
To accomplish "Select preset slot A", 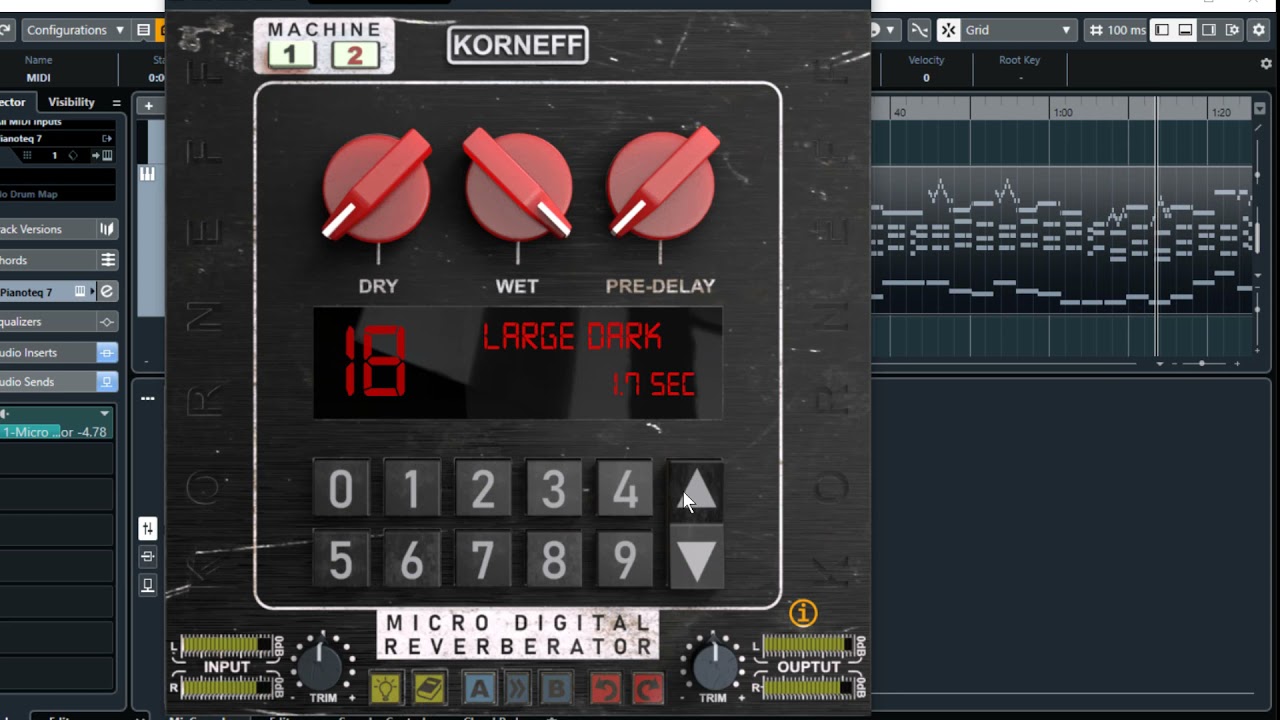I will pos(478,688).
